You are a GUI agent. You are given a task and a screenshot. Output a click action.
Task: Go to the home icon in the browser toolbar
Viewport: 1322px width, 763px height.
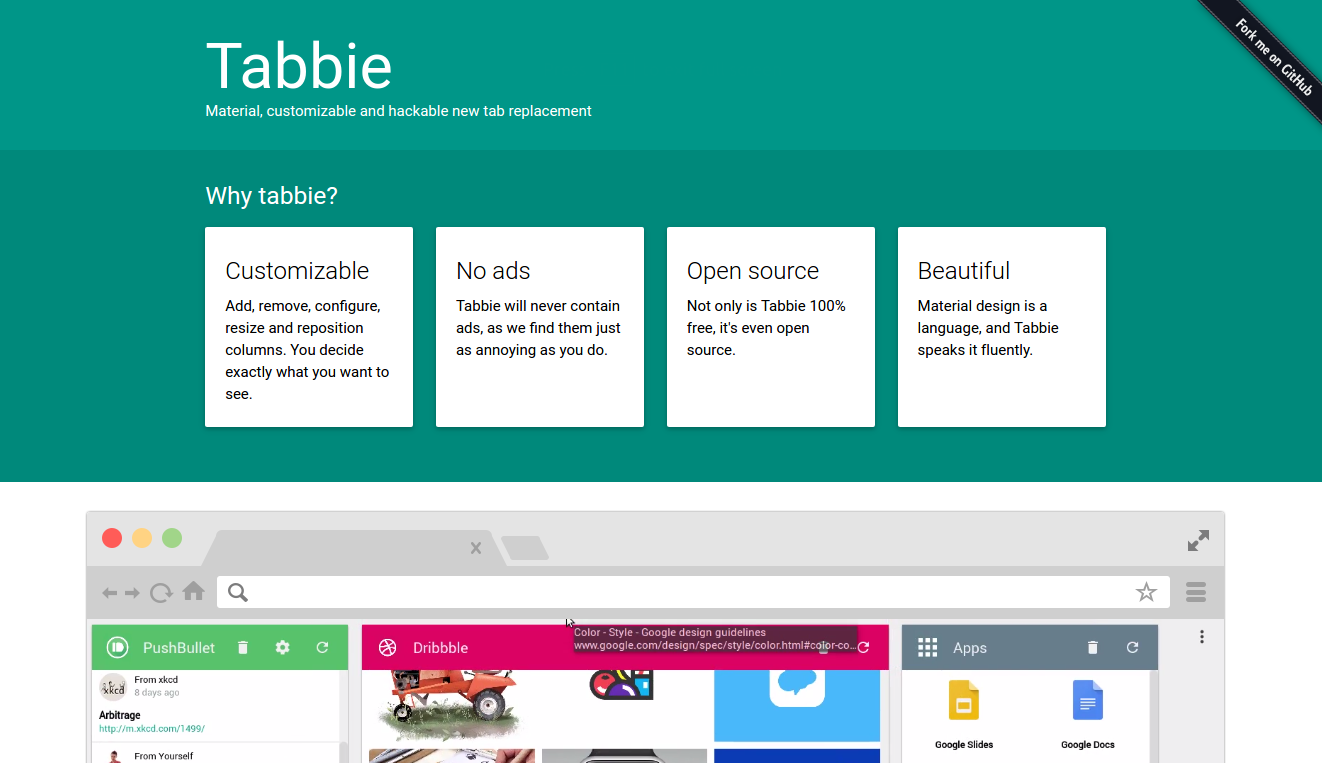tap(193, 591)
